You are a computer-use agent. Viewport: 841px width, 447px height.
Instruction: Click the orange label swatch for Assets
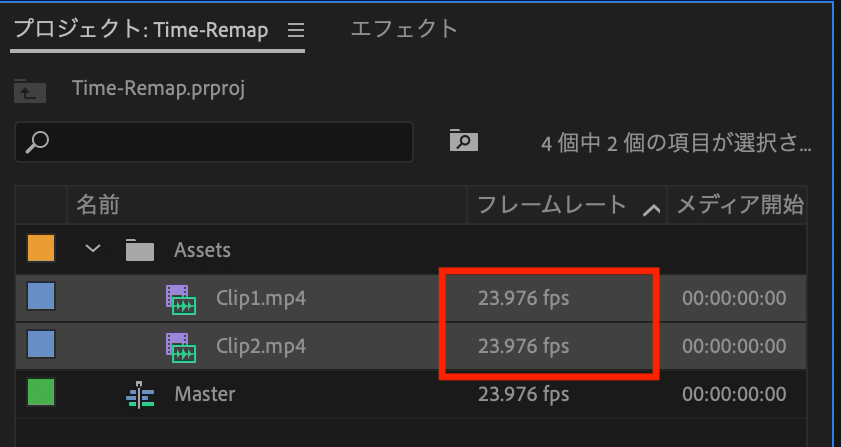tap(40, 248)
